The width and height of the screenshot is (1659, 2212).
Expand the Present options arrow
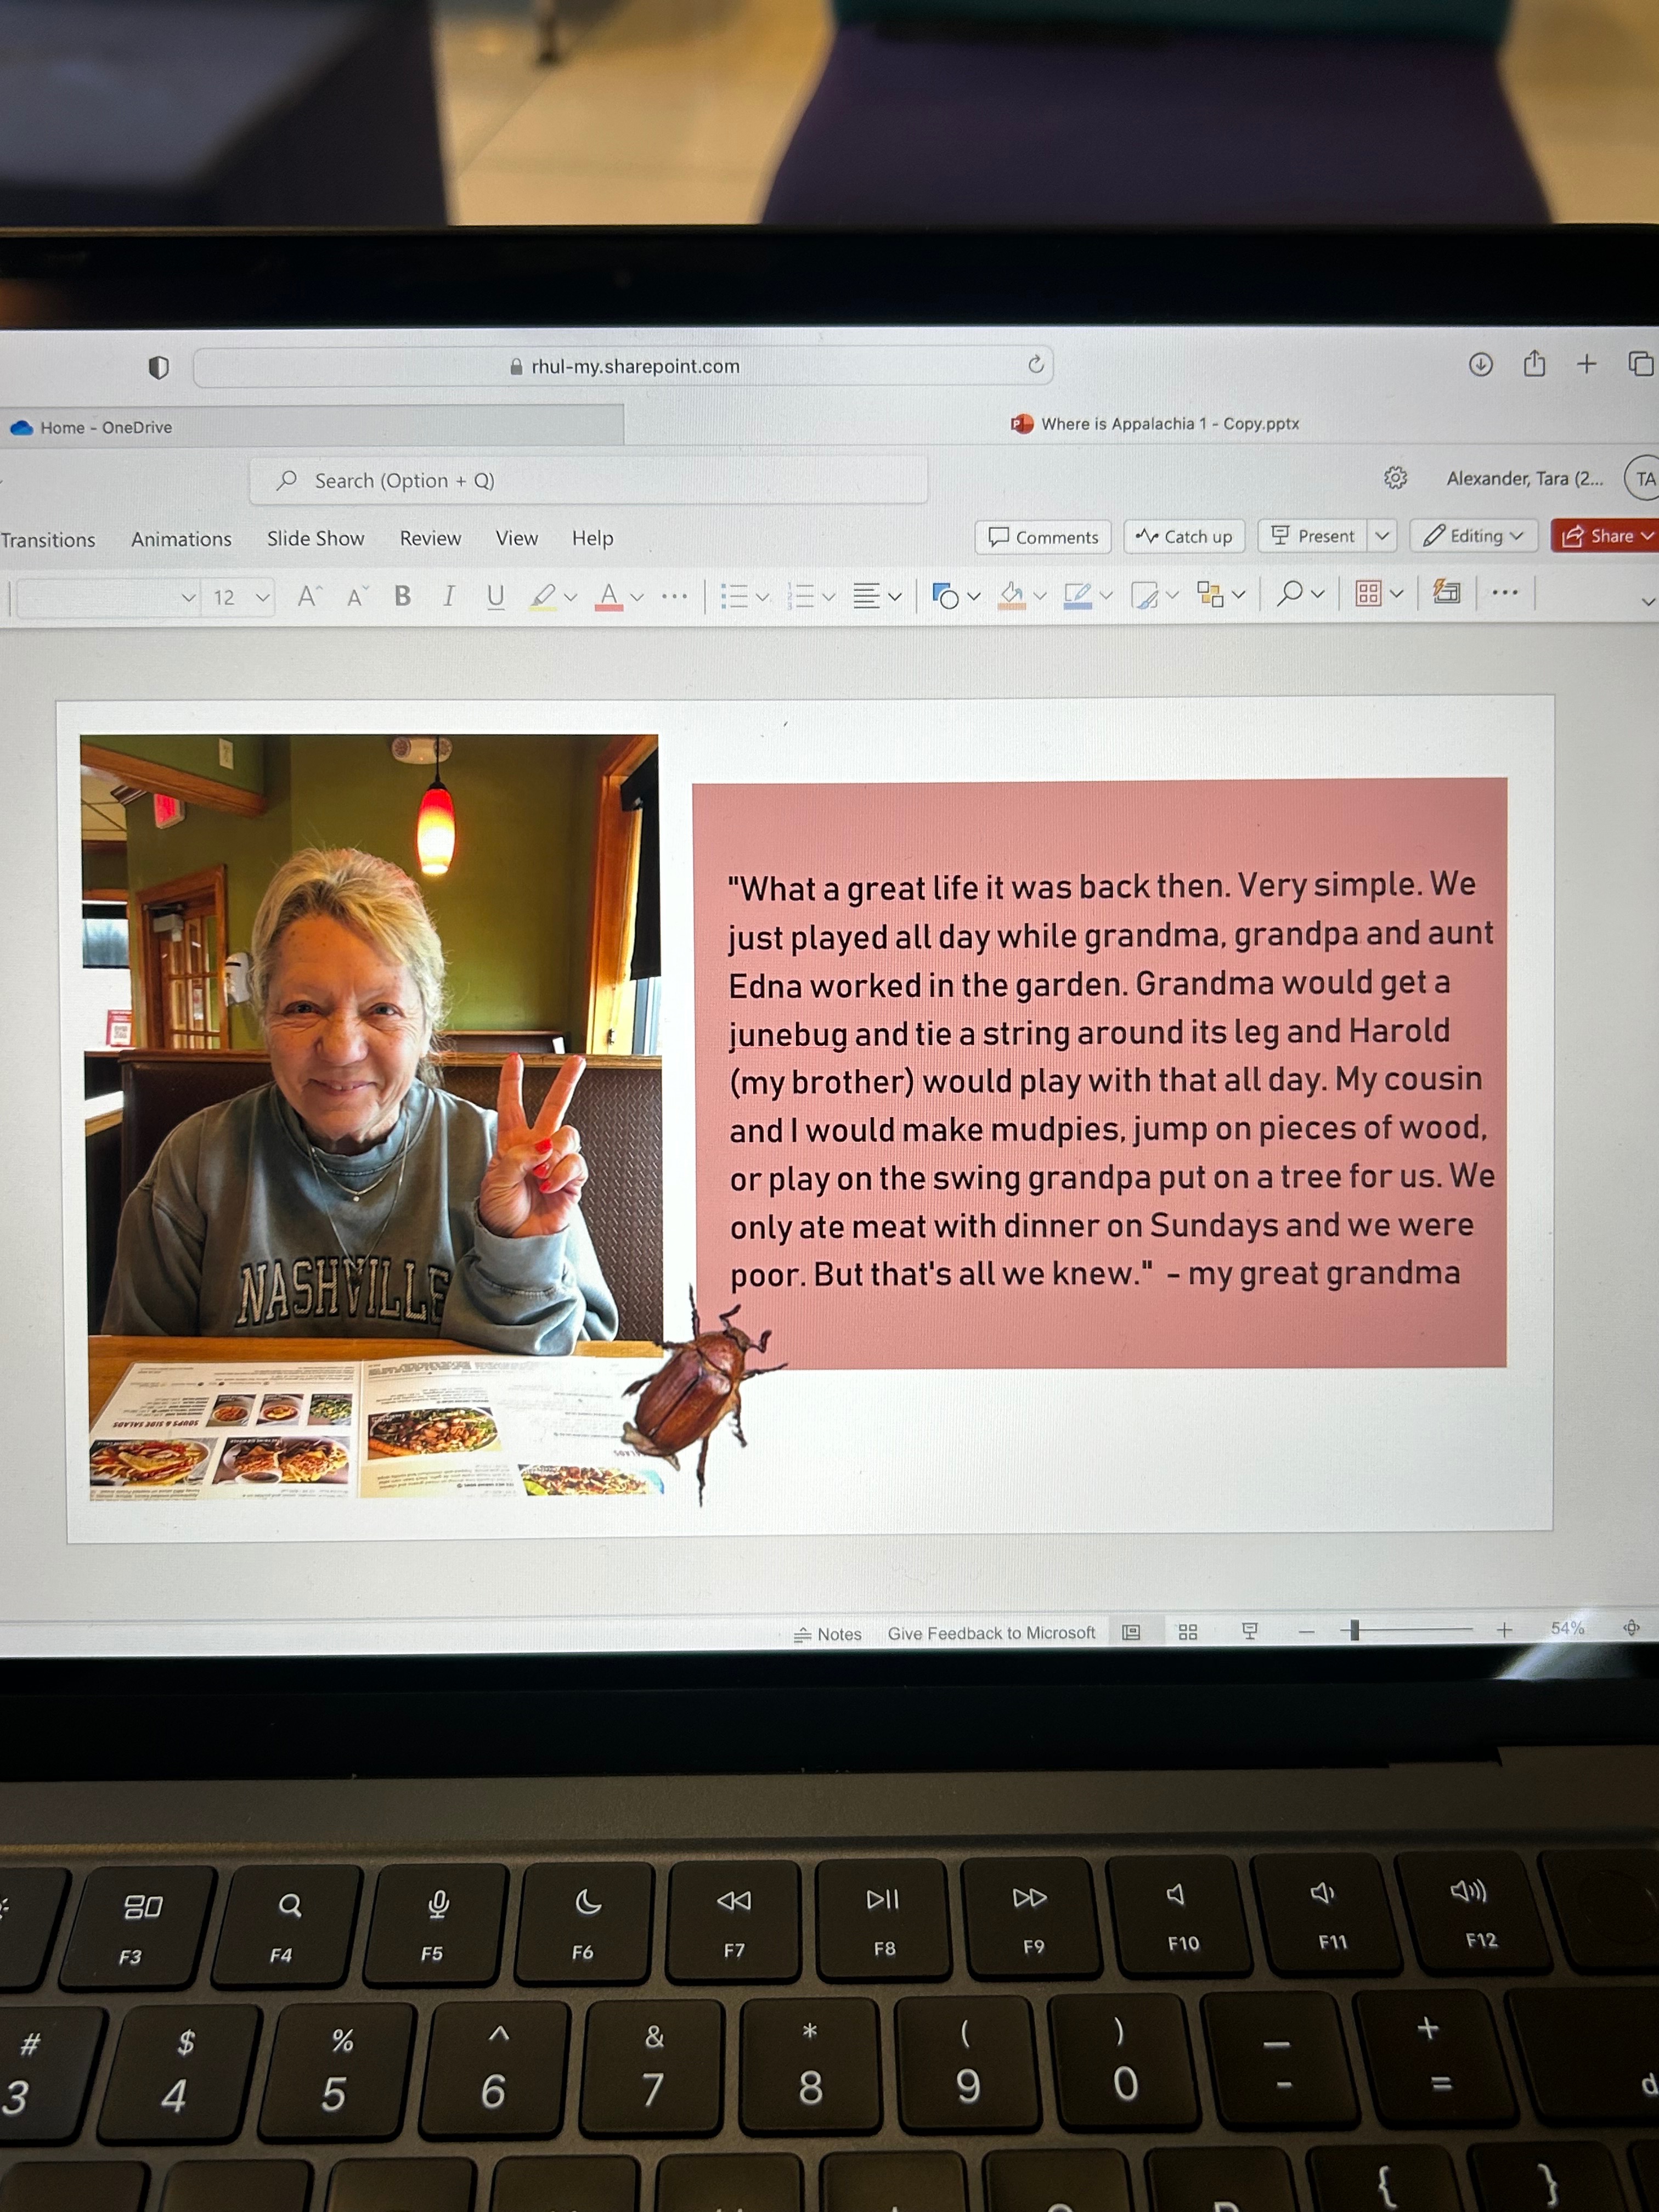[x=1382, y=536]
